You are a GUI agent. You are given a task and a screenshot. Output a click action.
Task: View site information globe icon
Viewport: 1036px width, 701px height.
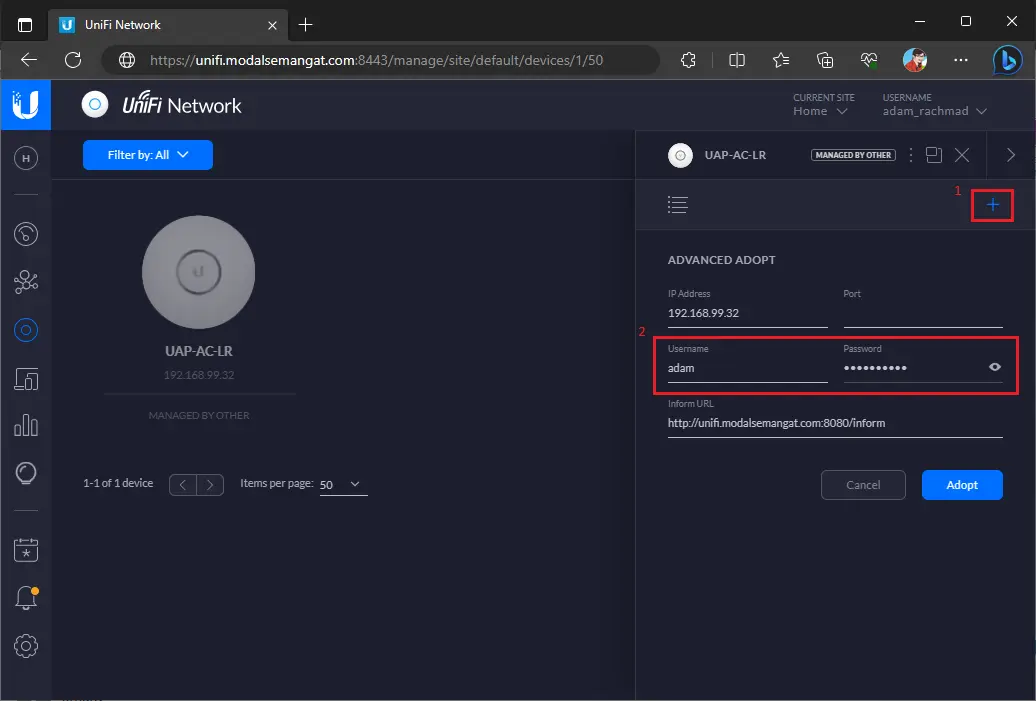[127, 60]
